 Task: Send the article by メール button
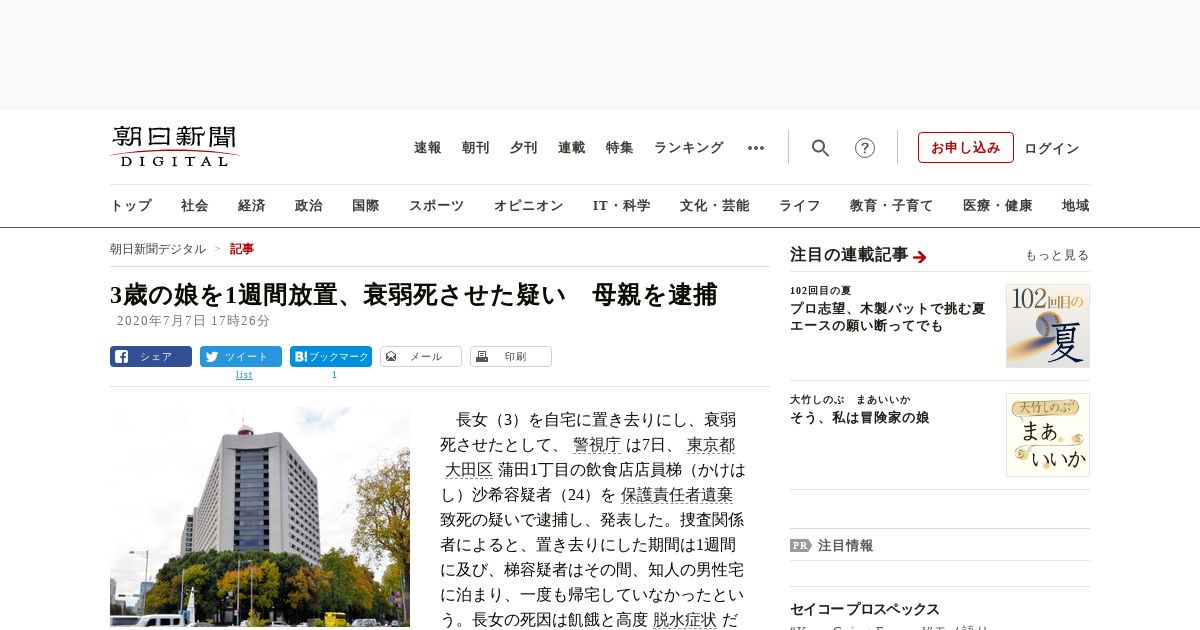click(x=421, y=357)
